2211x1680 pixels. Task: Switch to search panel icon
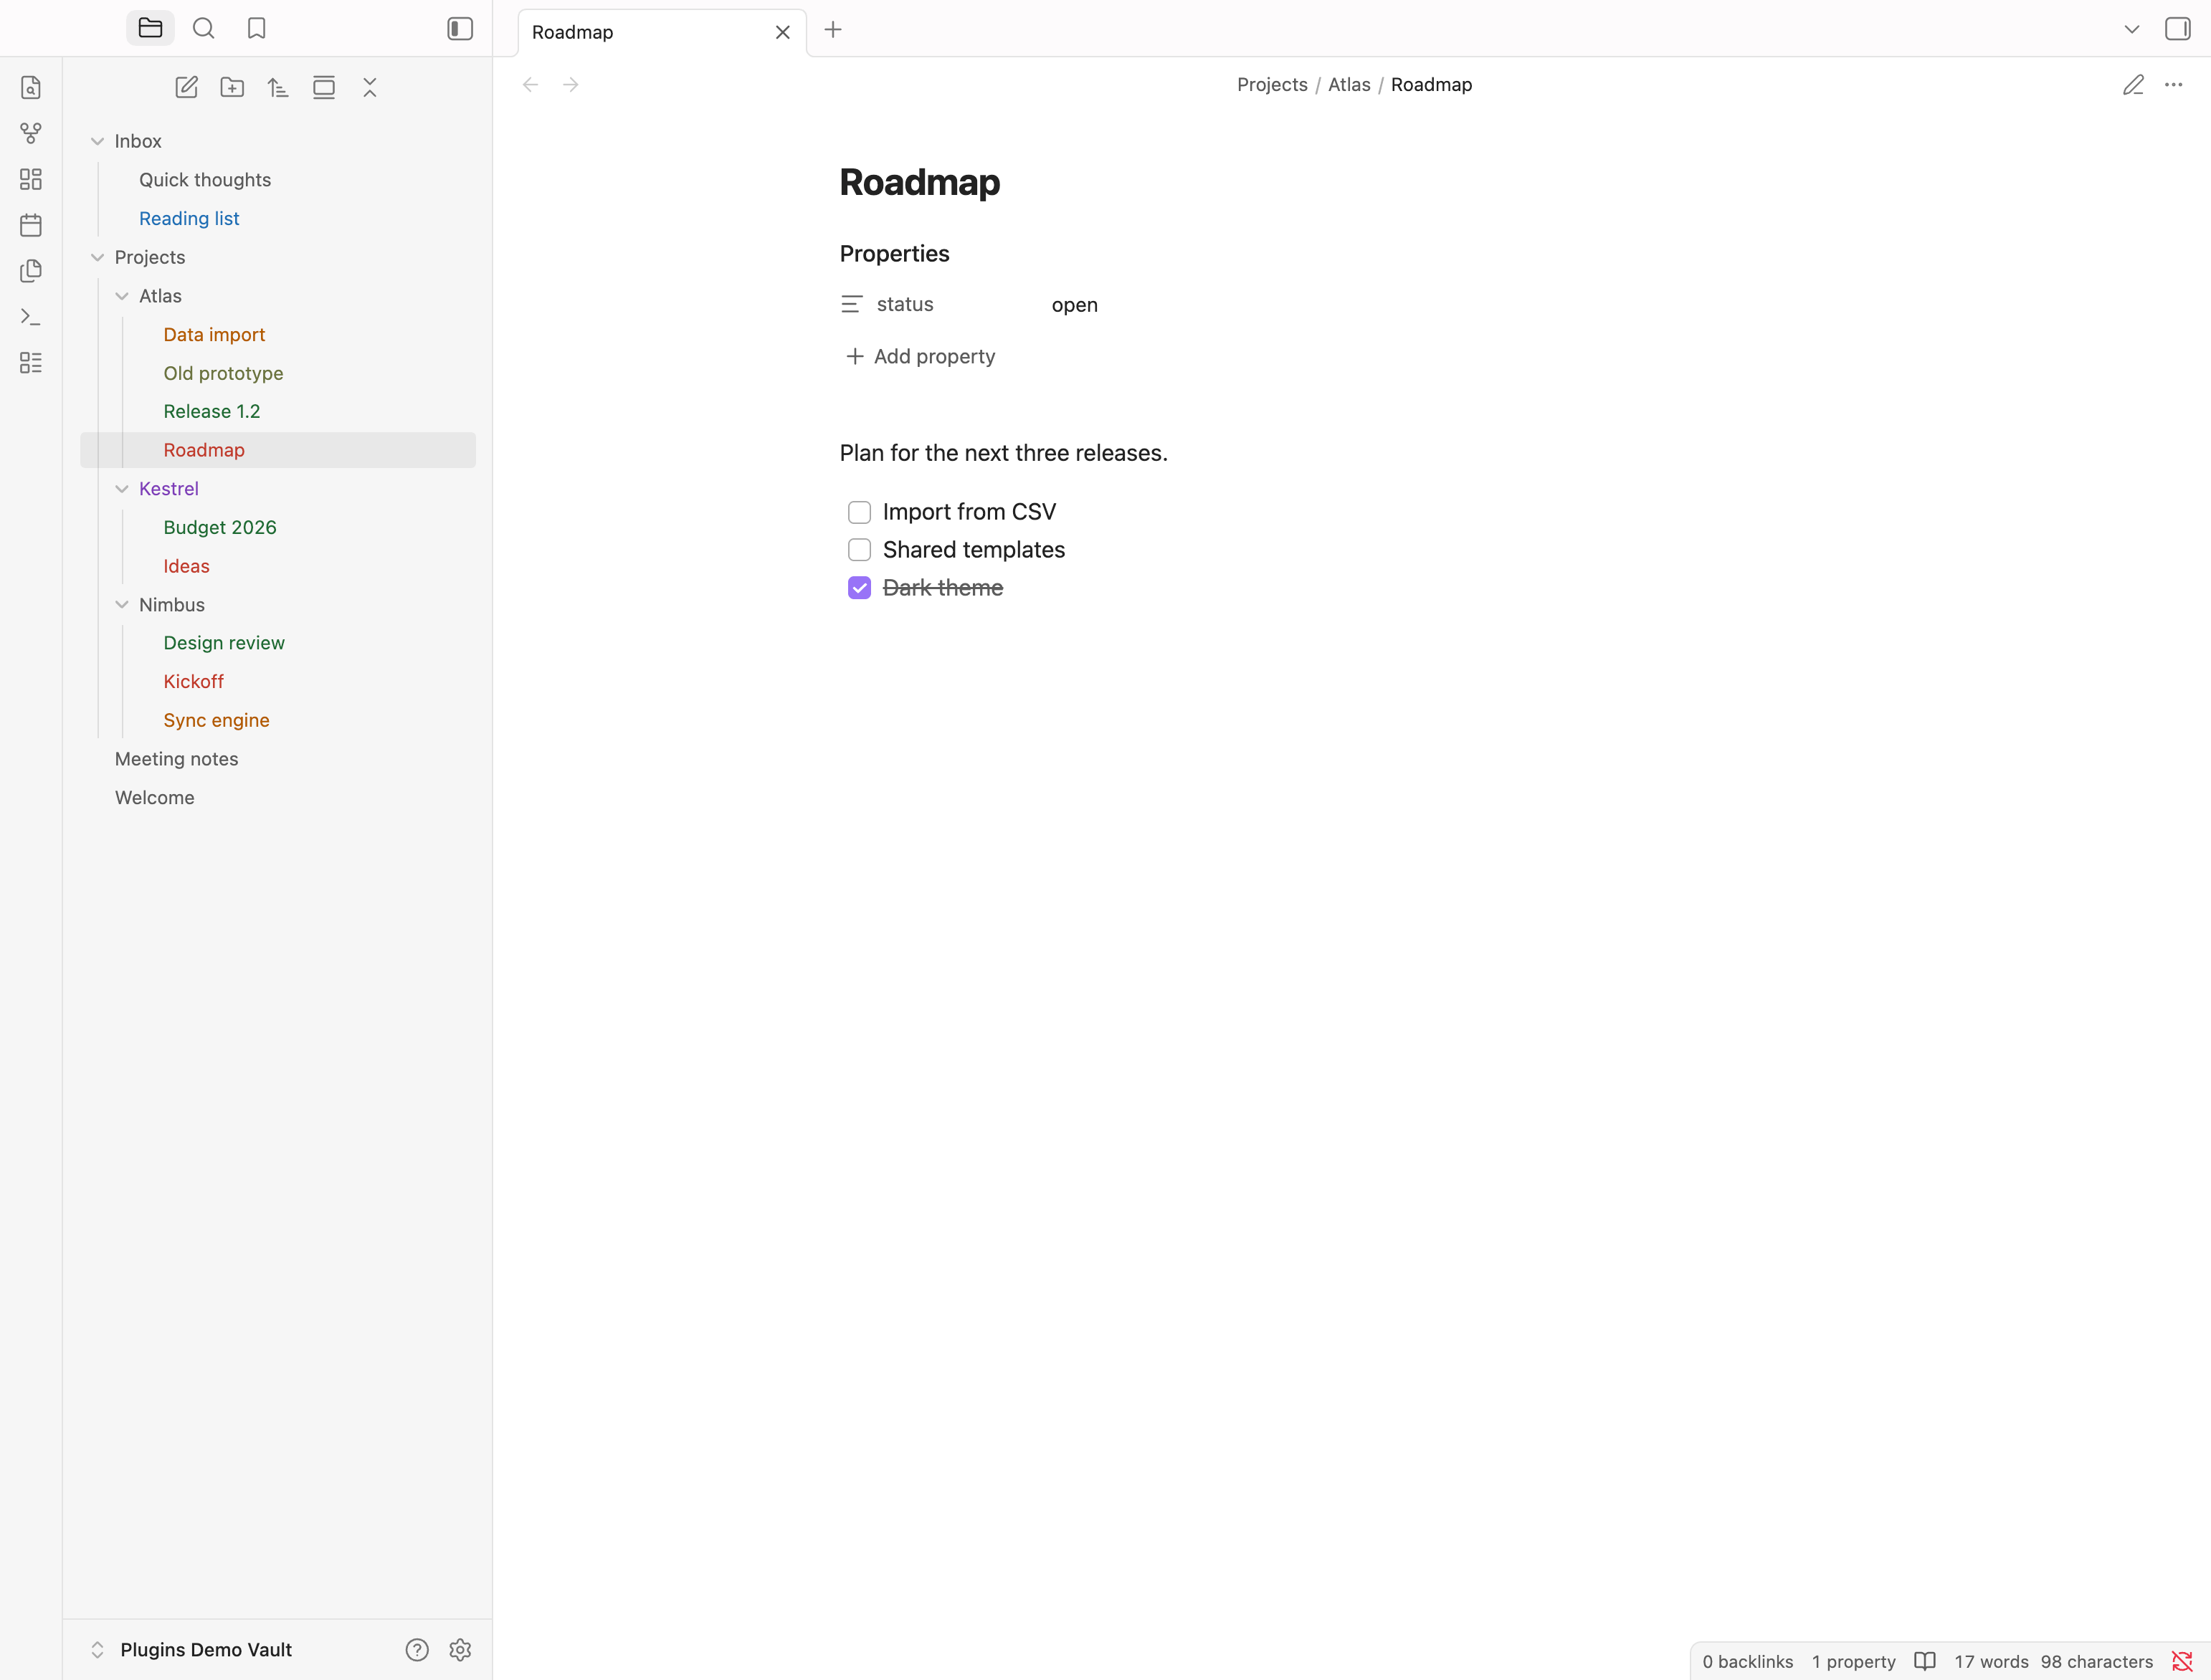point(204,29)
